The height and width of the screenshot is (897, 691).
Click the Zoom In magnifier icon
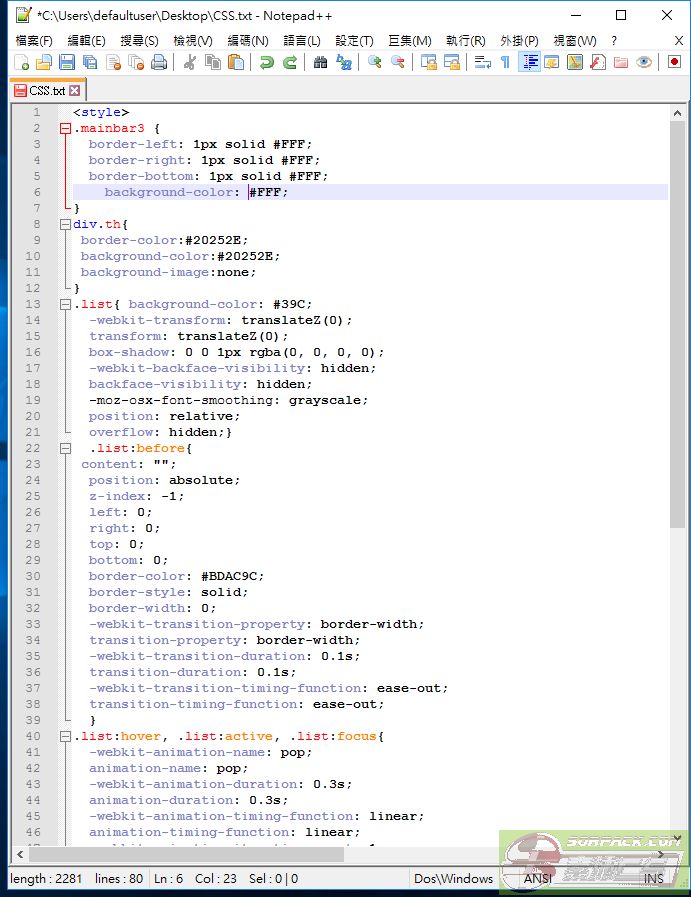[375, 63]
